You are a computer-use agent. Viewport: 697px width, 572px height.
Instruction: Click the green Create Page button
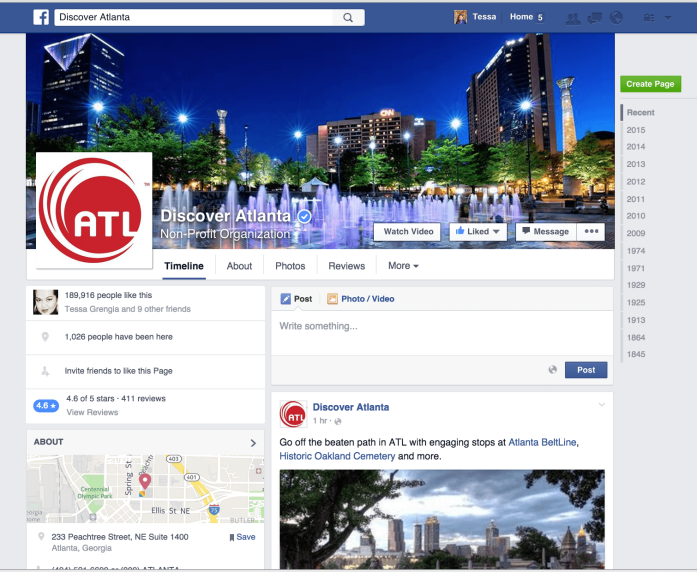650,84
